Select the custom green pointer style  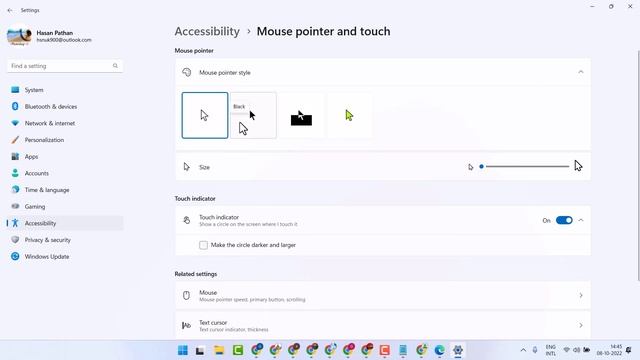tap(349, 116)
